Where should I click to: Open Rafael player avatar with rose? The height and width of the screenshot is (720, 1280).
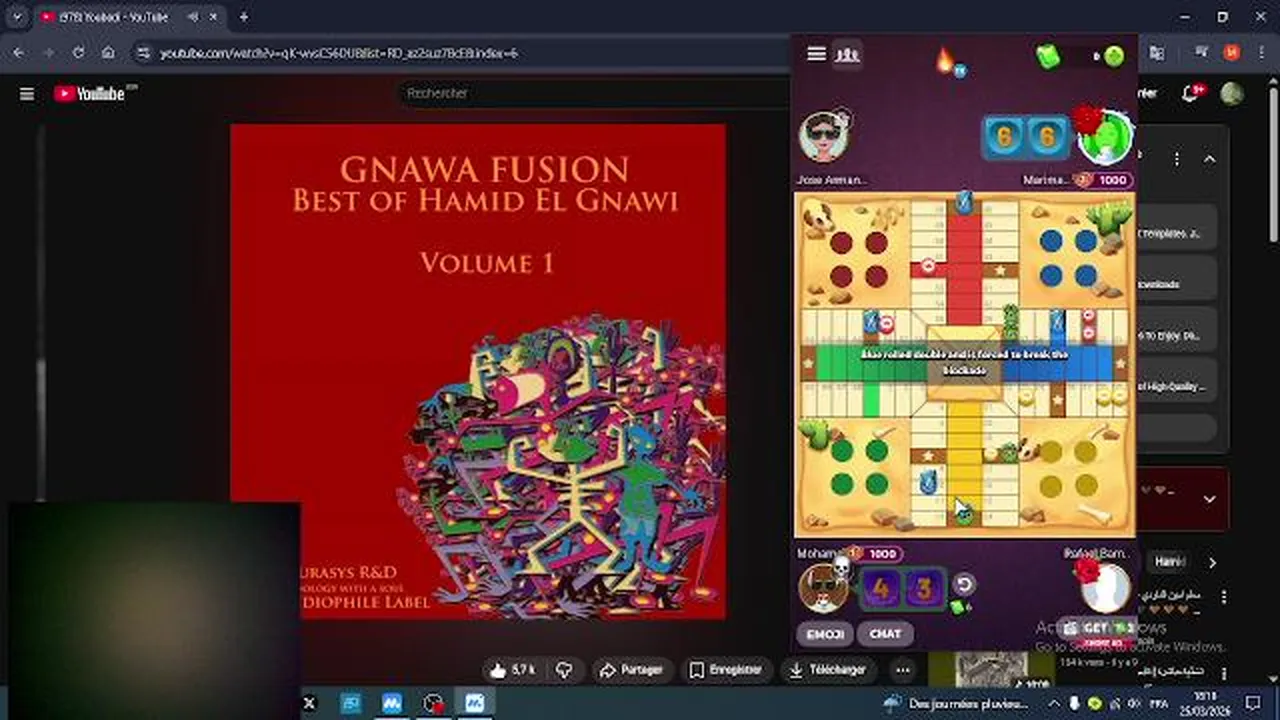(1105, 588)
